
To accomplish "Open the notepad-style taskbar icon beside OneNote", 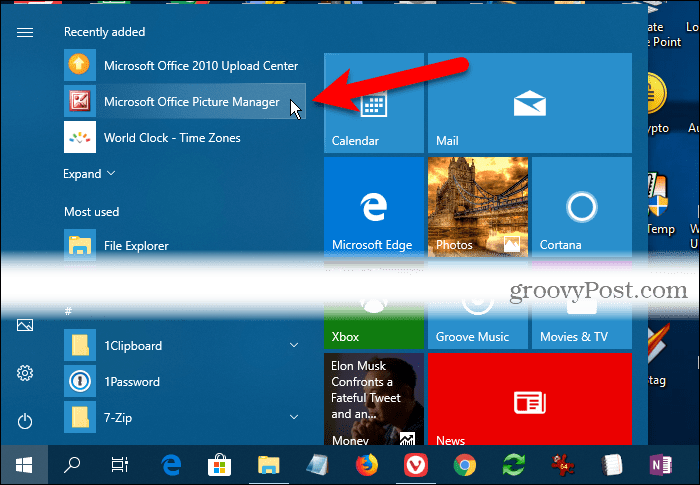I will point(612,465).
